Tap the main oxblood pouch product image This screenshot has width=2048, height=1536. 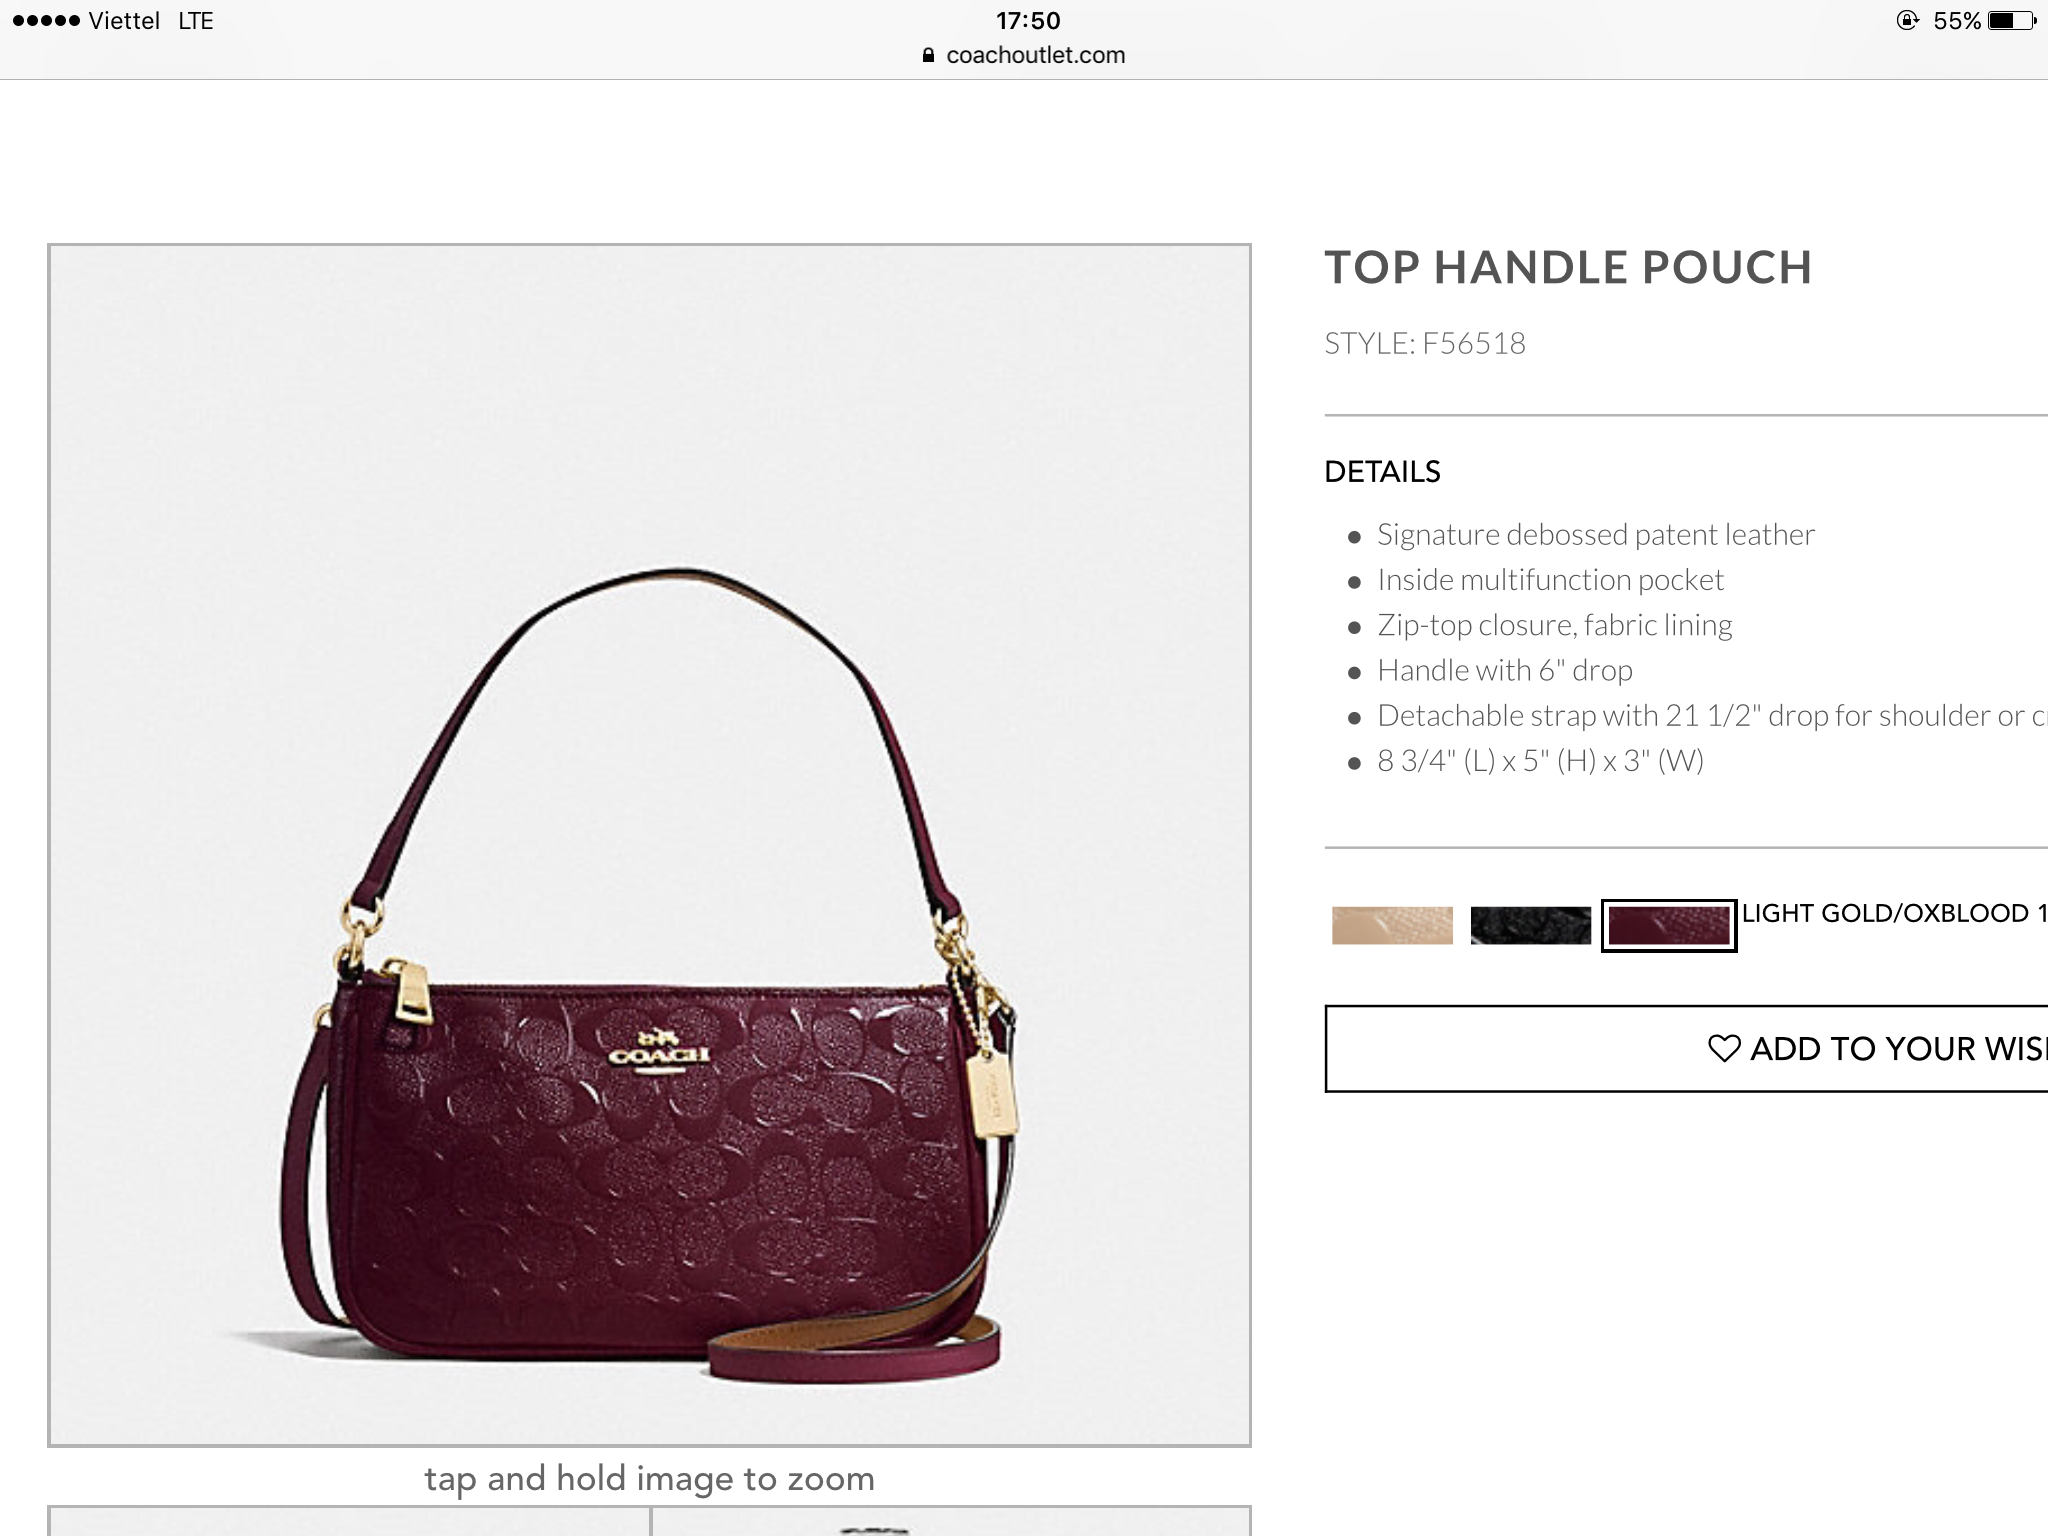[649, 845]
